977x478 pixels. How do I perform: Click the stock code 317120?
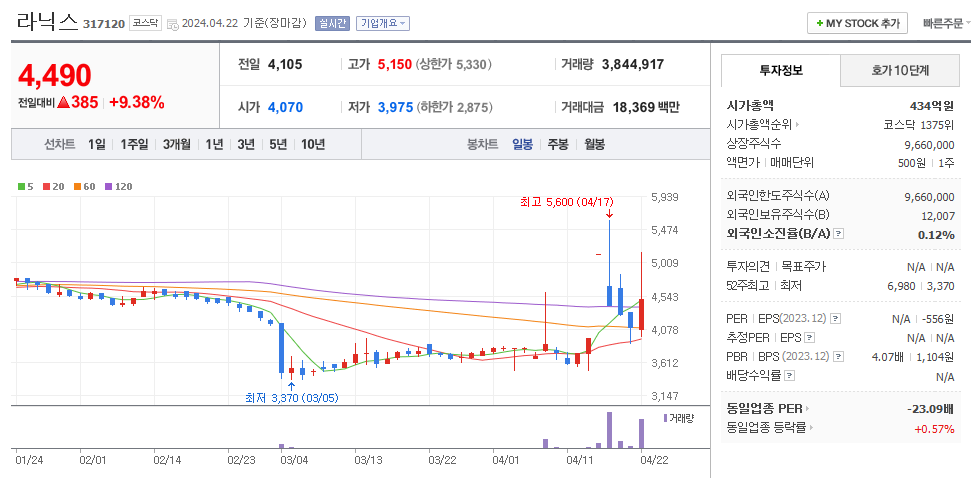104,24
